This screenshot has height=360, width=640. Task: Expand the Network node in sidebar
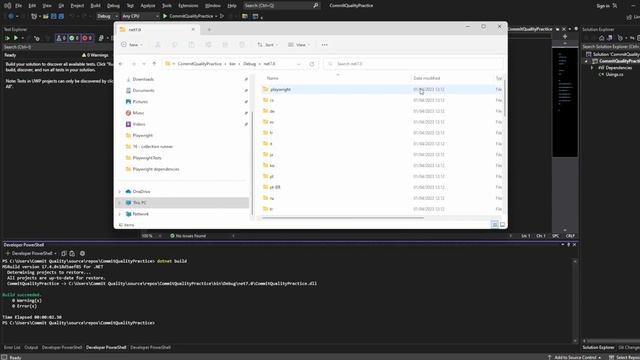(x=120, y=214)
